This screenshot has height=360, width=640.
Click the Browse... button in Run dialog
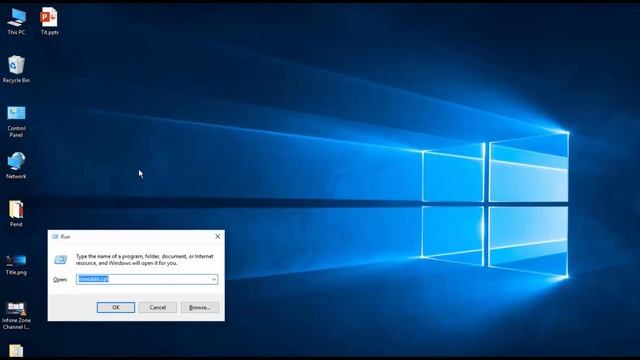point(200,307)
